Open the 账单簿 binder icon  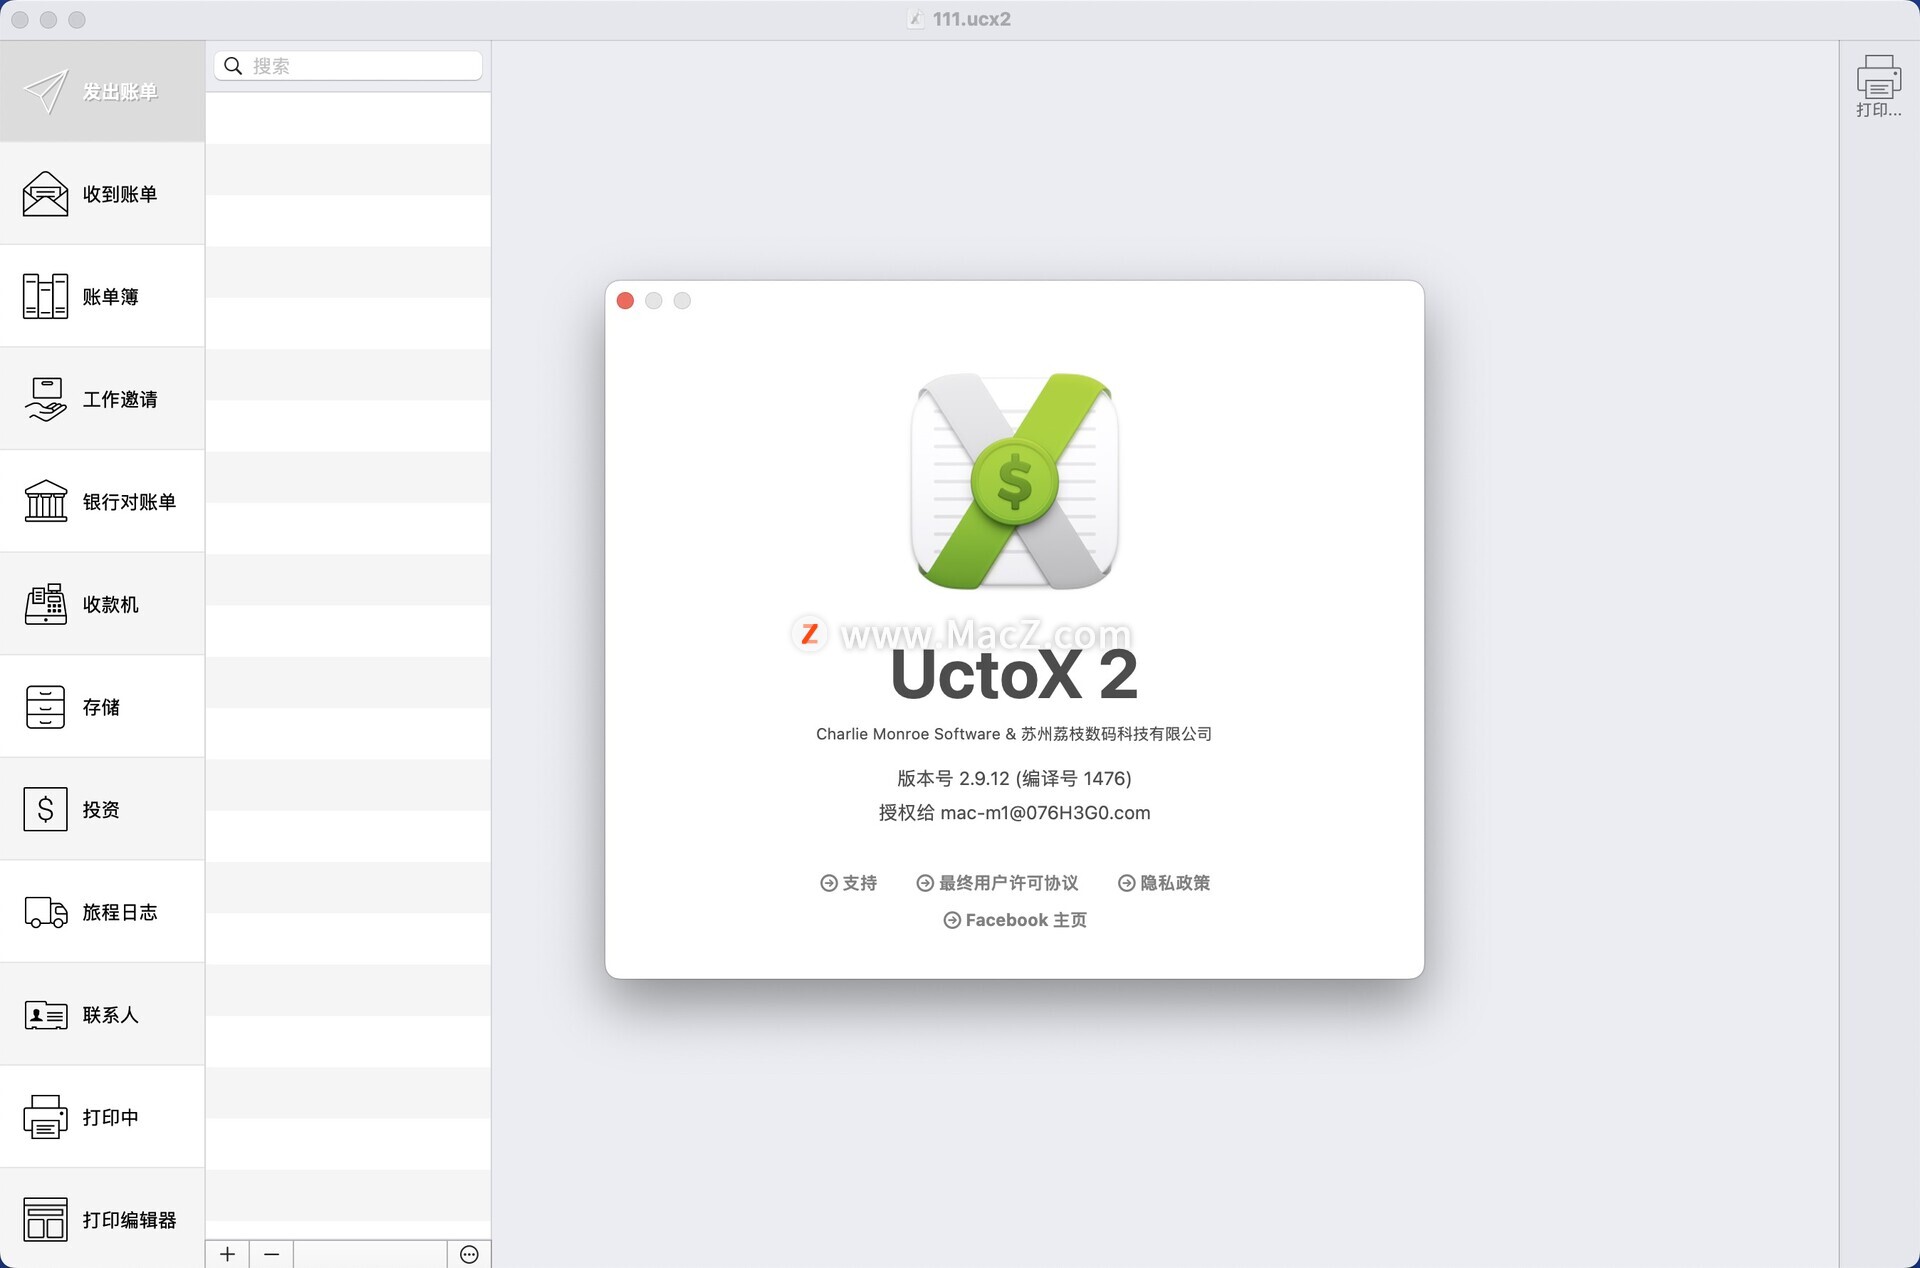point(45,296)
